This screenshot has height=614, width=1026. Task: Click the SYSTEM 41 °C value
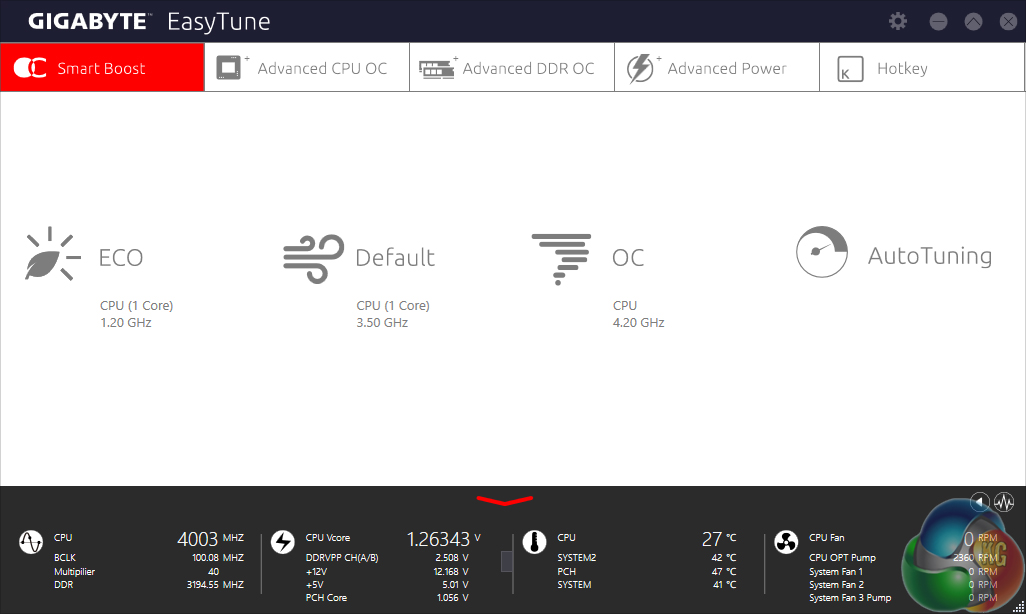point(724,585)
